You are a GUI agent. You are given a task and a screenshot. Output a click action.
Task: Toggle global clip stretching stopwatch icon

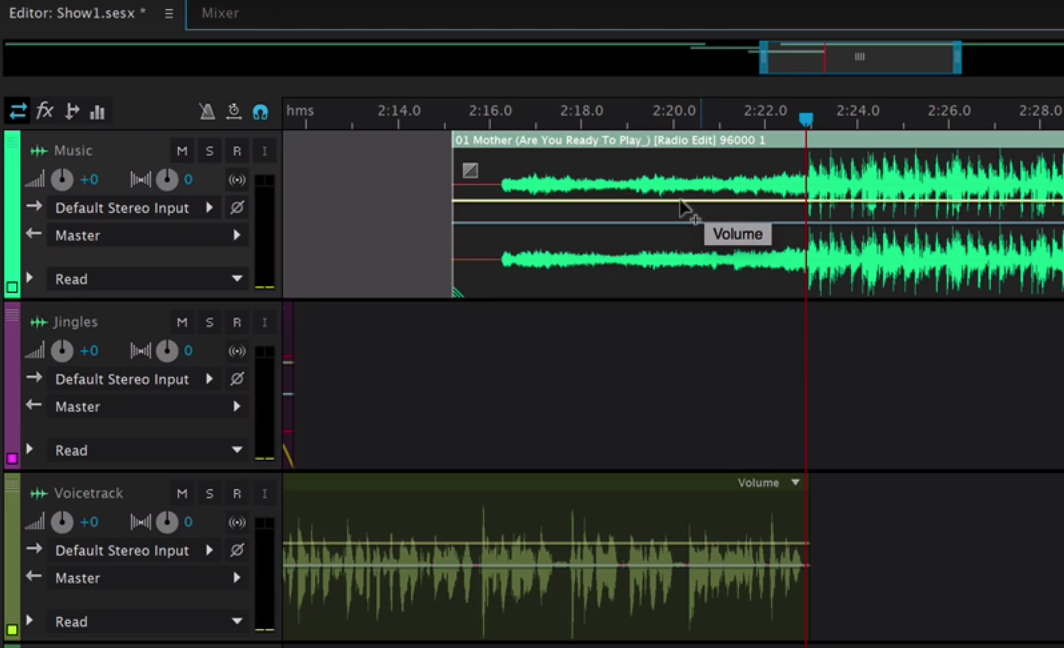tap(233, 111)
